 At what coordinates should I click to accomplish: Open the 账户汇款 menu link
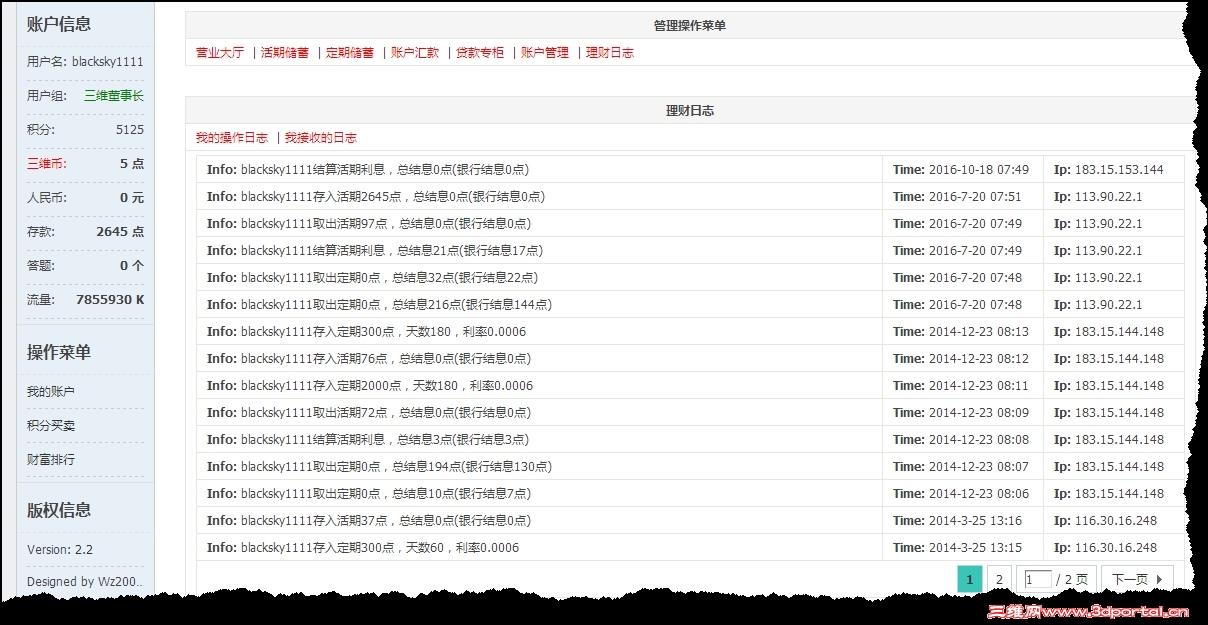tap(415, 53)
